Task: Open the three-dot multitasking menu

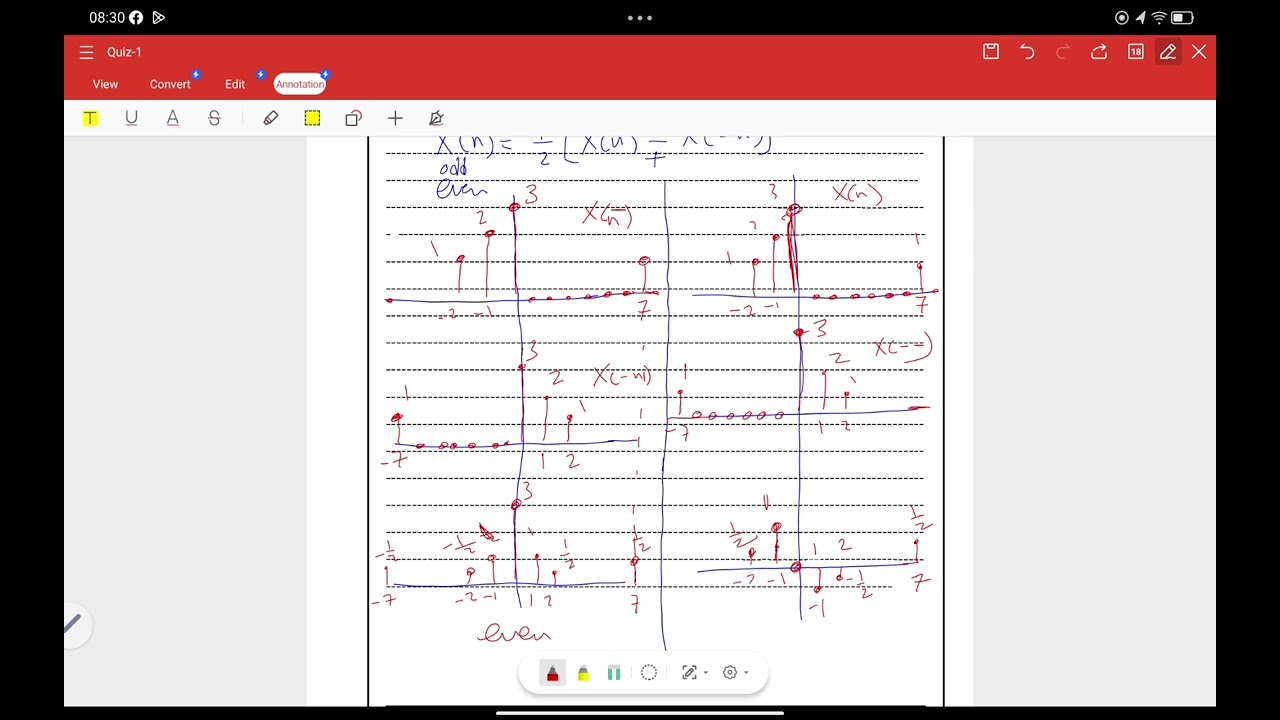Action: point(640,17)
